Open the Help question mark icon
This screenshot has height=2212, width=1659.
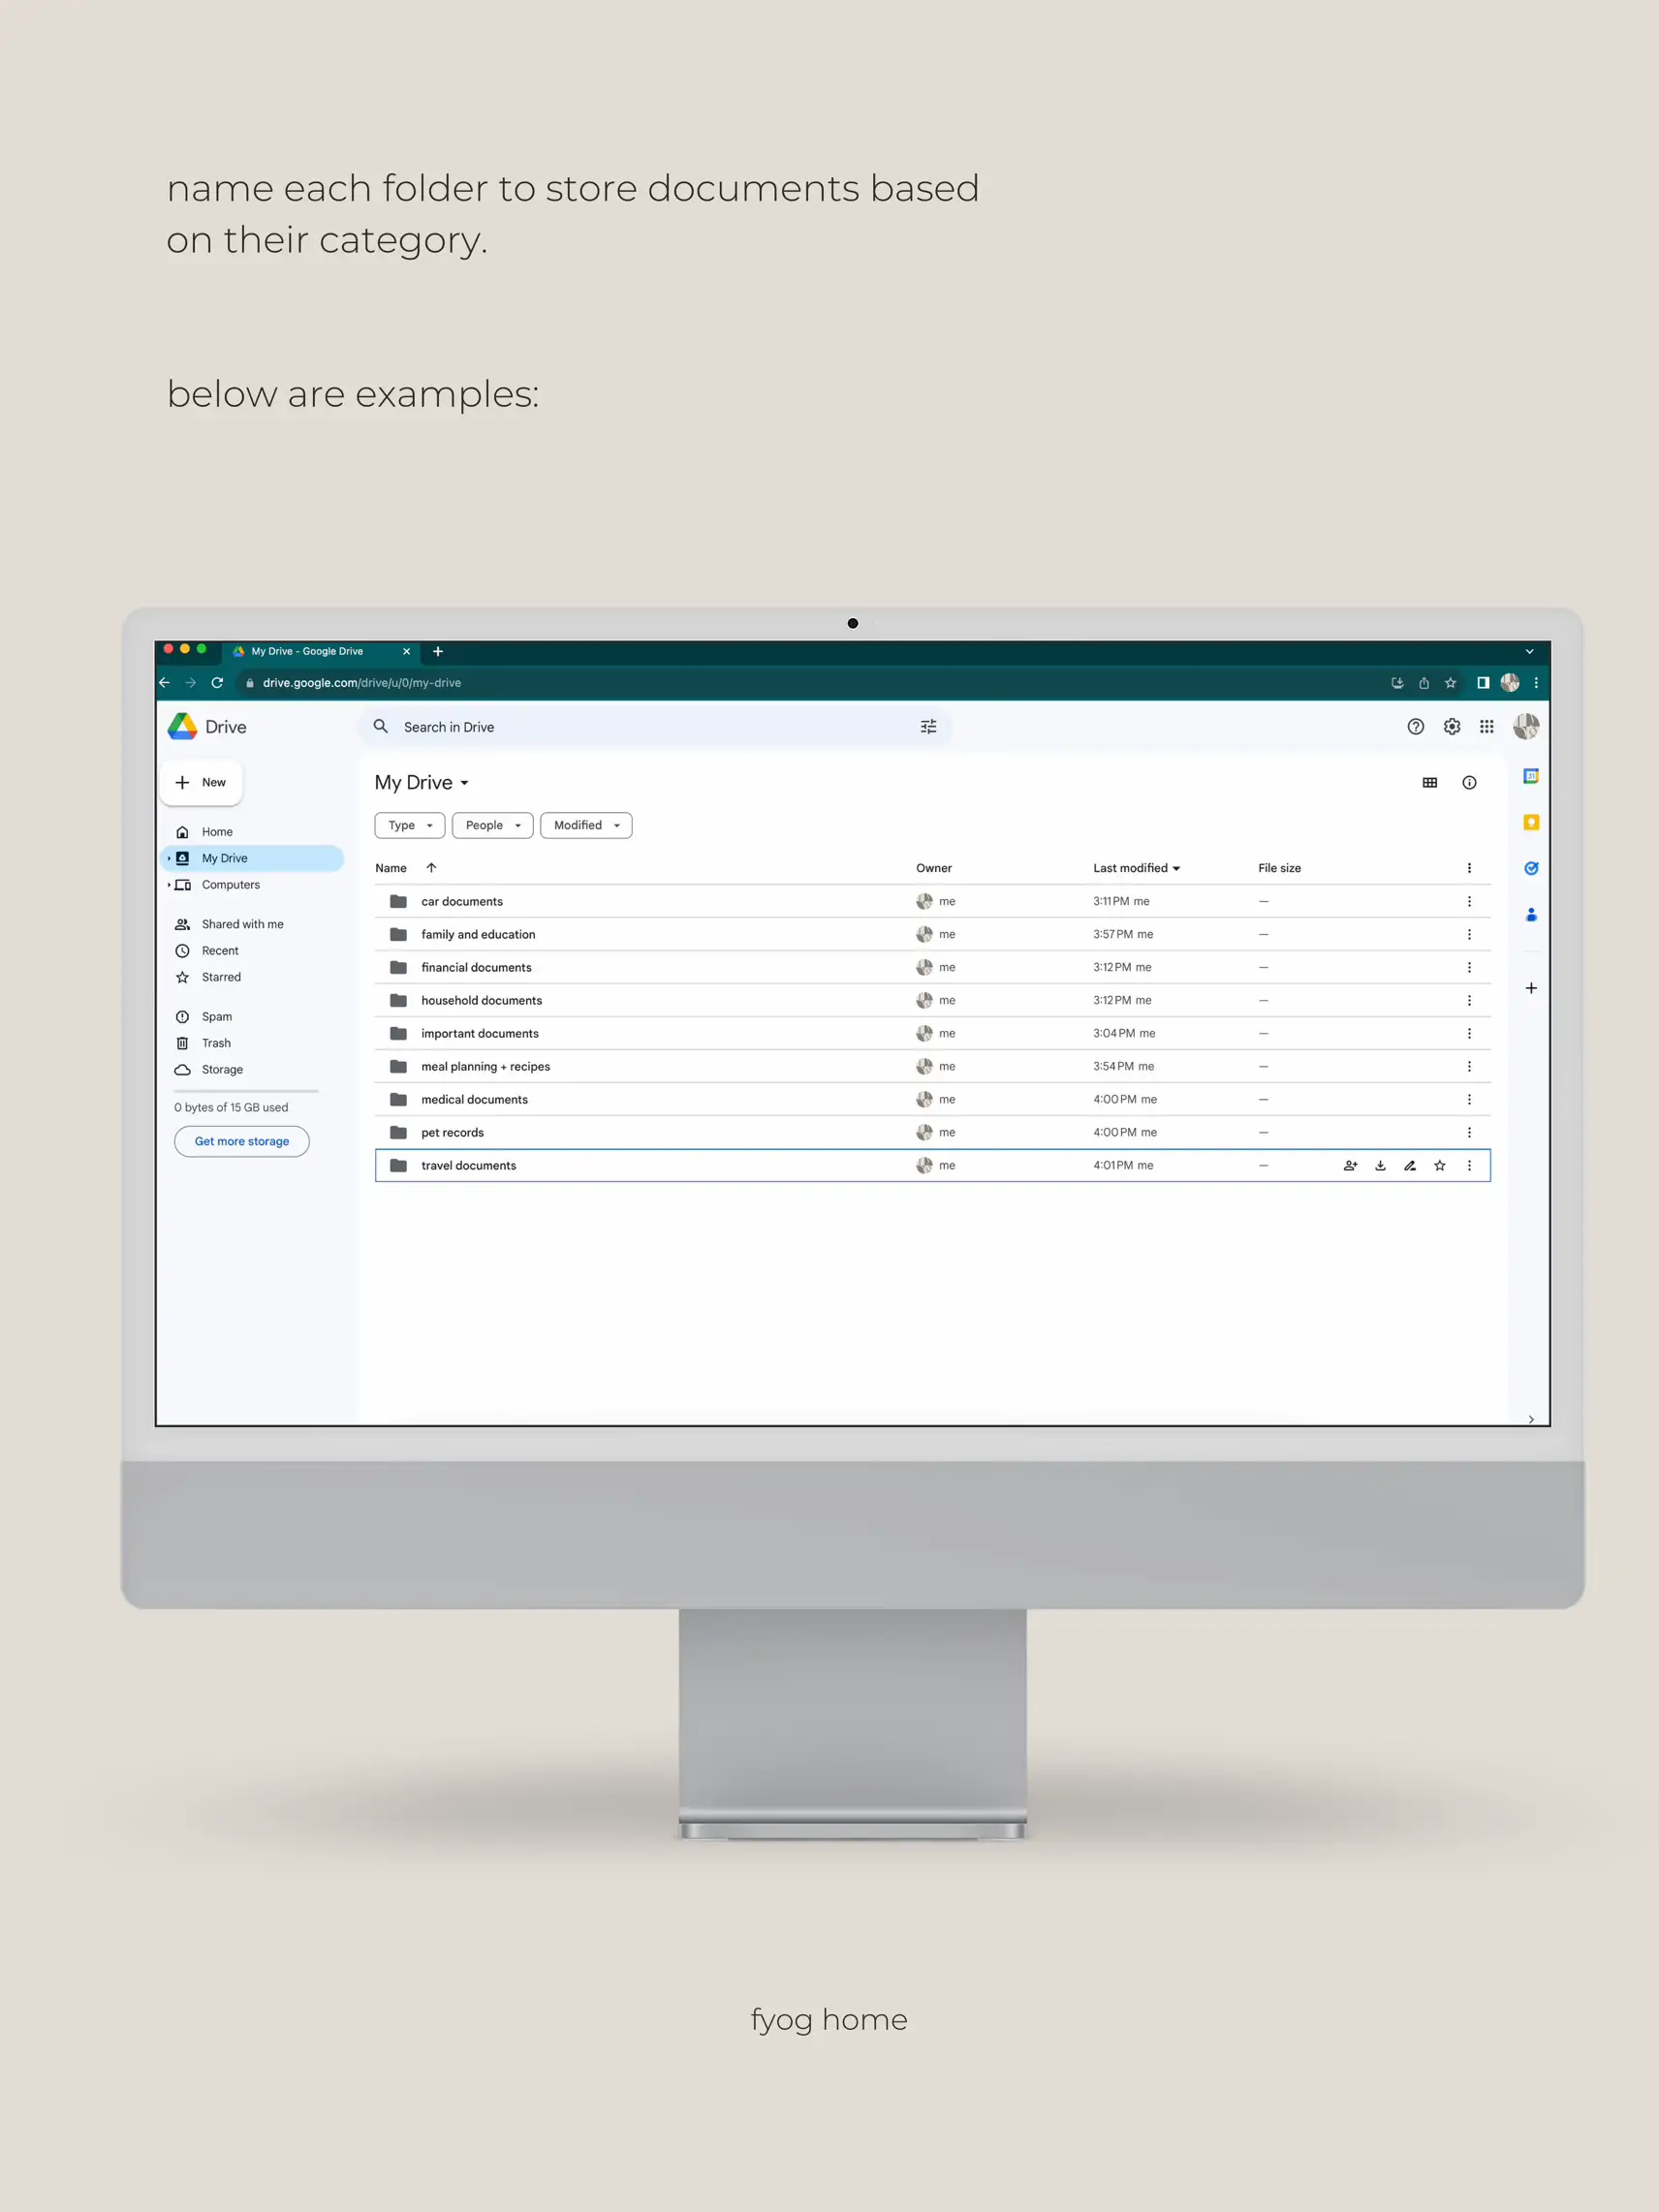click(x=1415, y=727)
